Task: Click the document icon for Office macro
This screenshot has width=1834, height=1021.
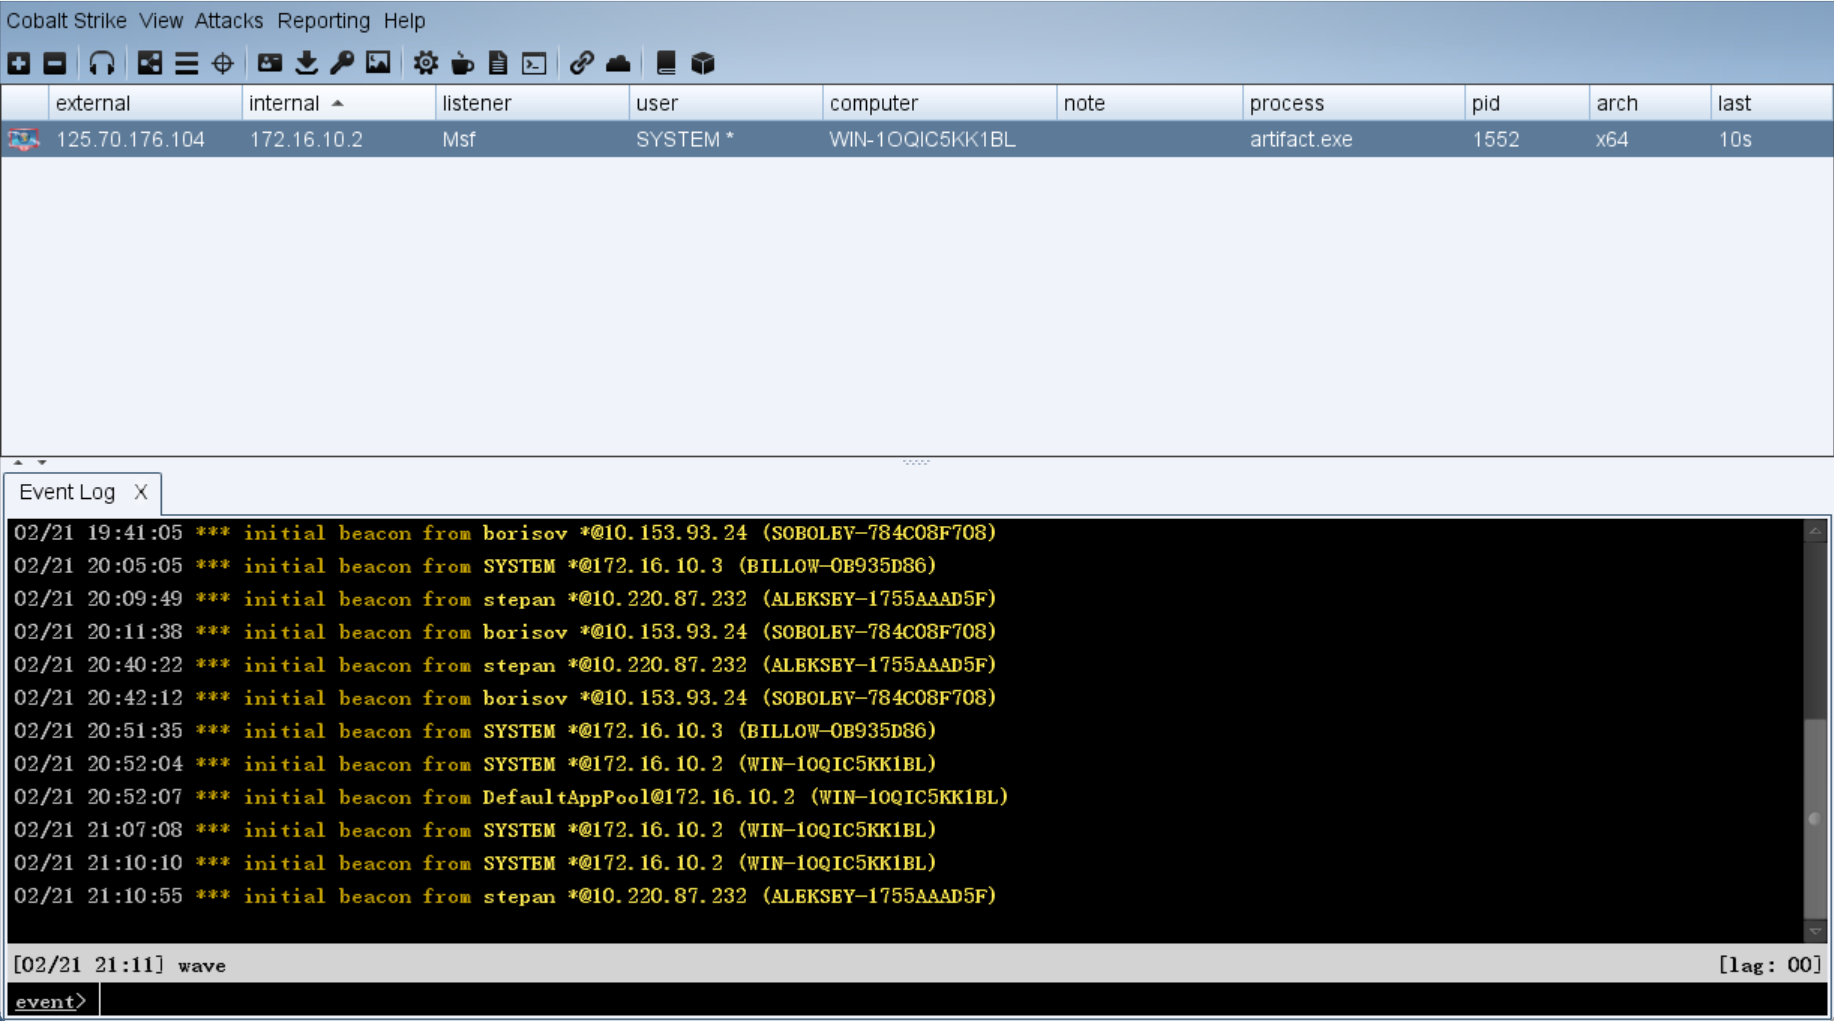Action: pyautogui.click(x=498, y=64)
